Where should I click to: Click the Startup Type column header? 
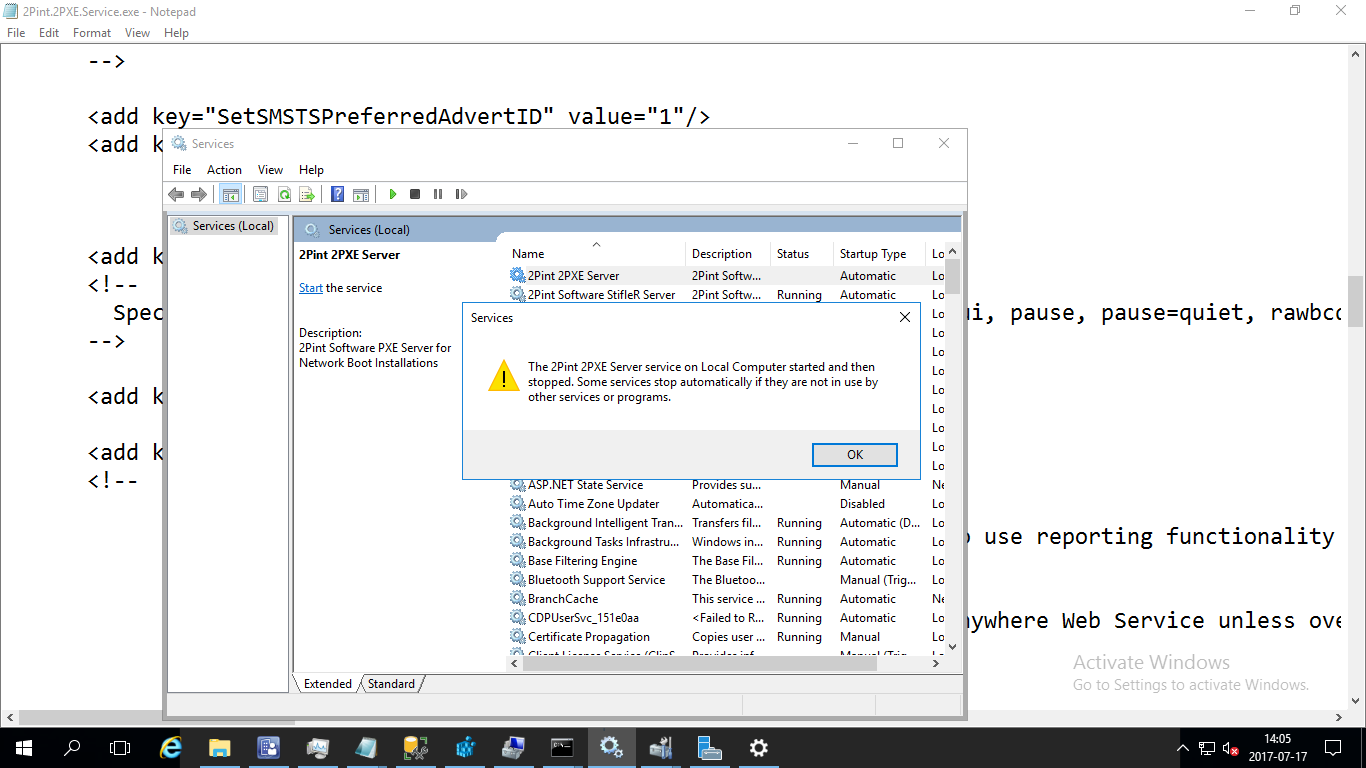(880, 254)
